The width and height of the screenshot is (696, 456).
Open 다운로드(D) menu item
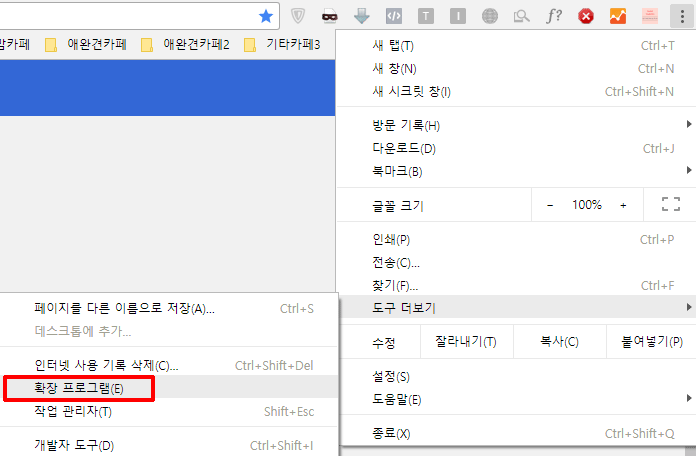pos(516,149)
